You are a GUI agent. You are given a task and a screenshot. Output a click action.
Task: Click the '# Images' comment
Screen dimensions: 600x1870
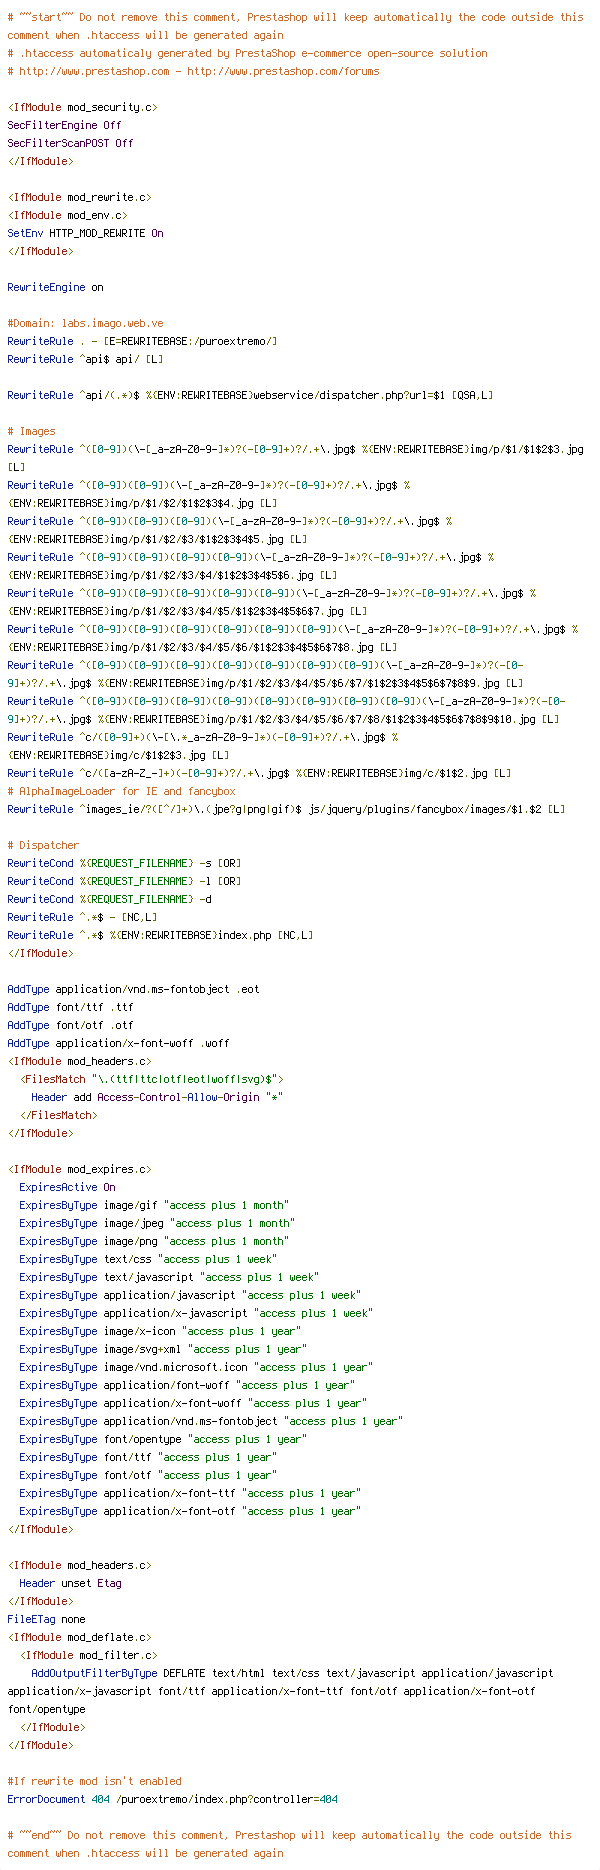pos(31,431)
